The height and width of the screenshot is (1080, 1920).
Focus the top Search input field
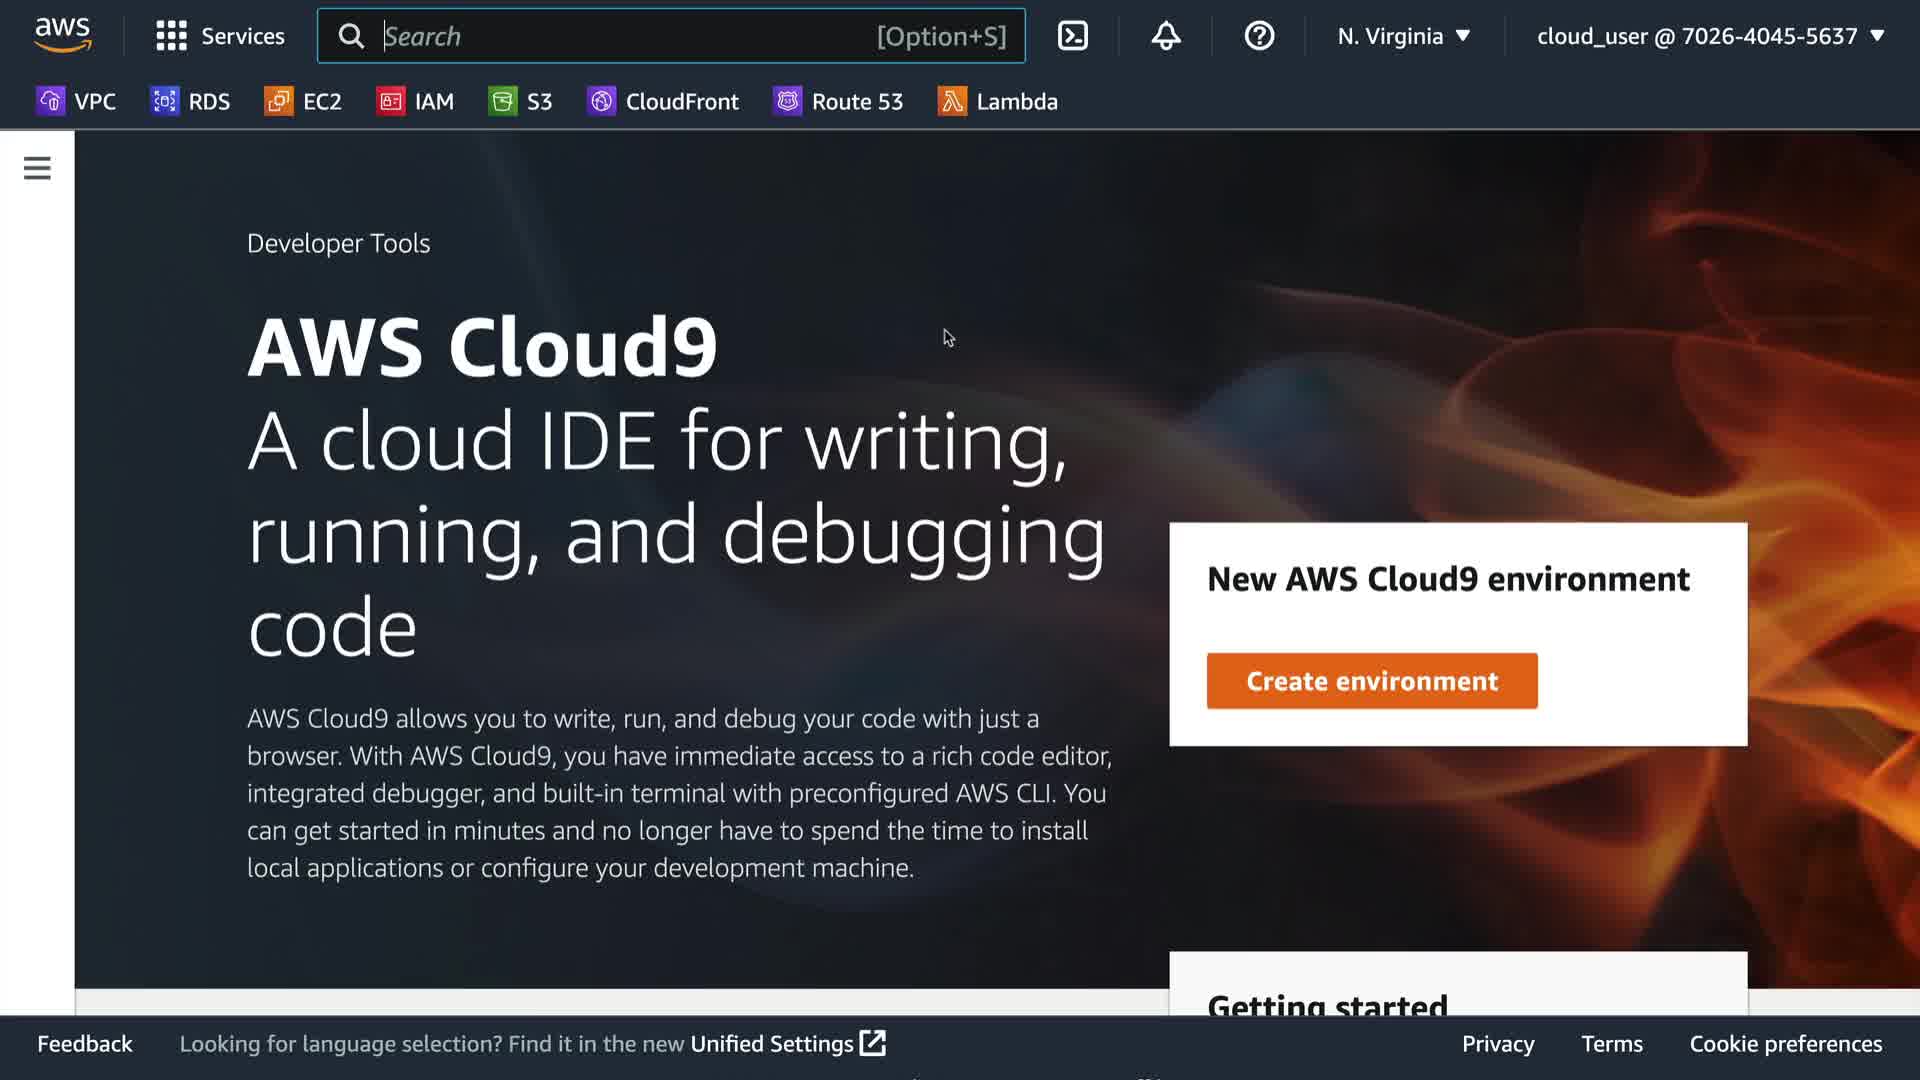(620, 36)
